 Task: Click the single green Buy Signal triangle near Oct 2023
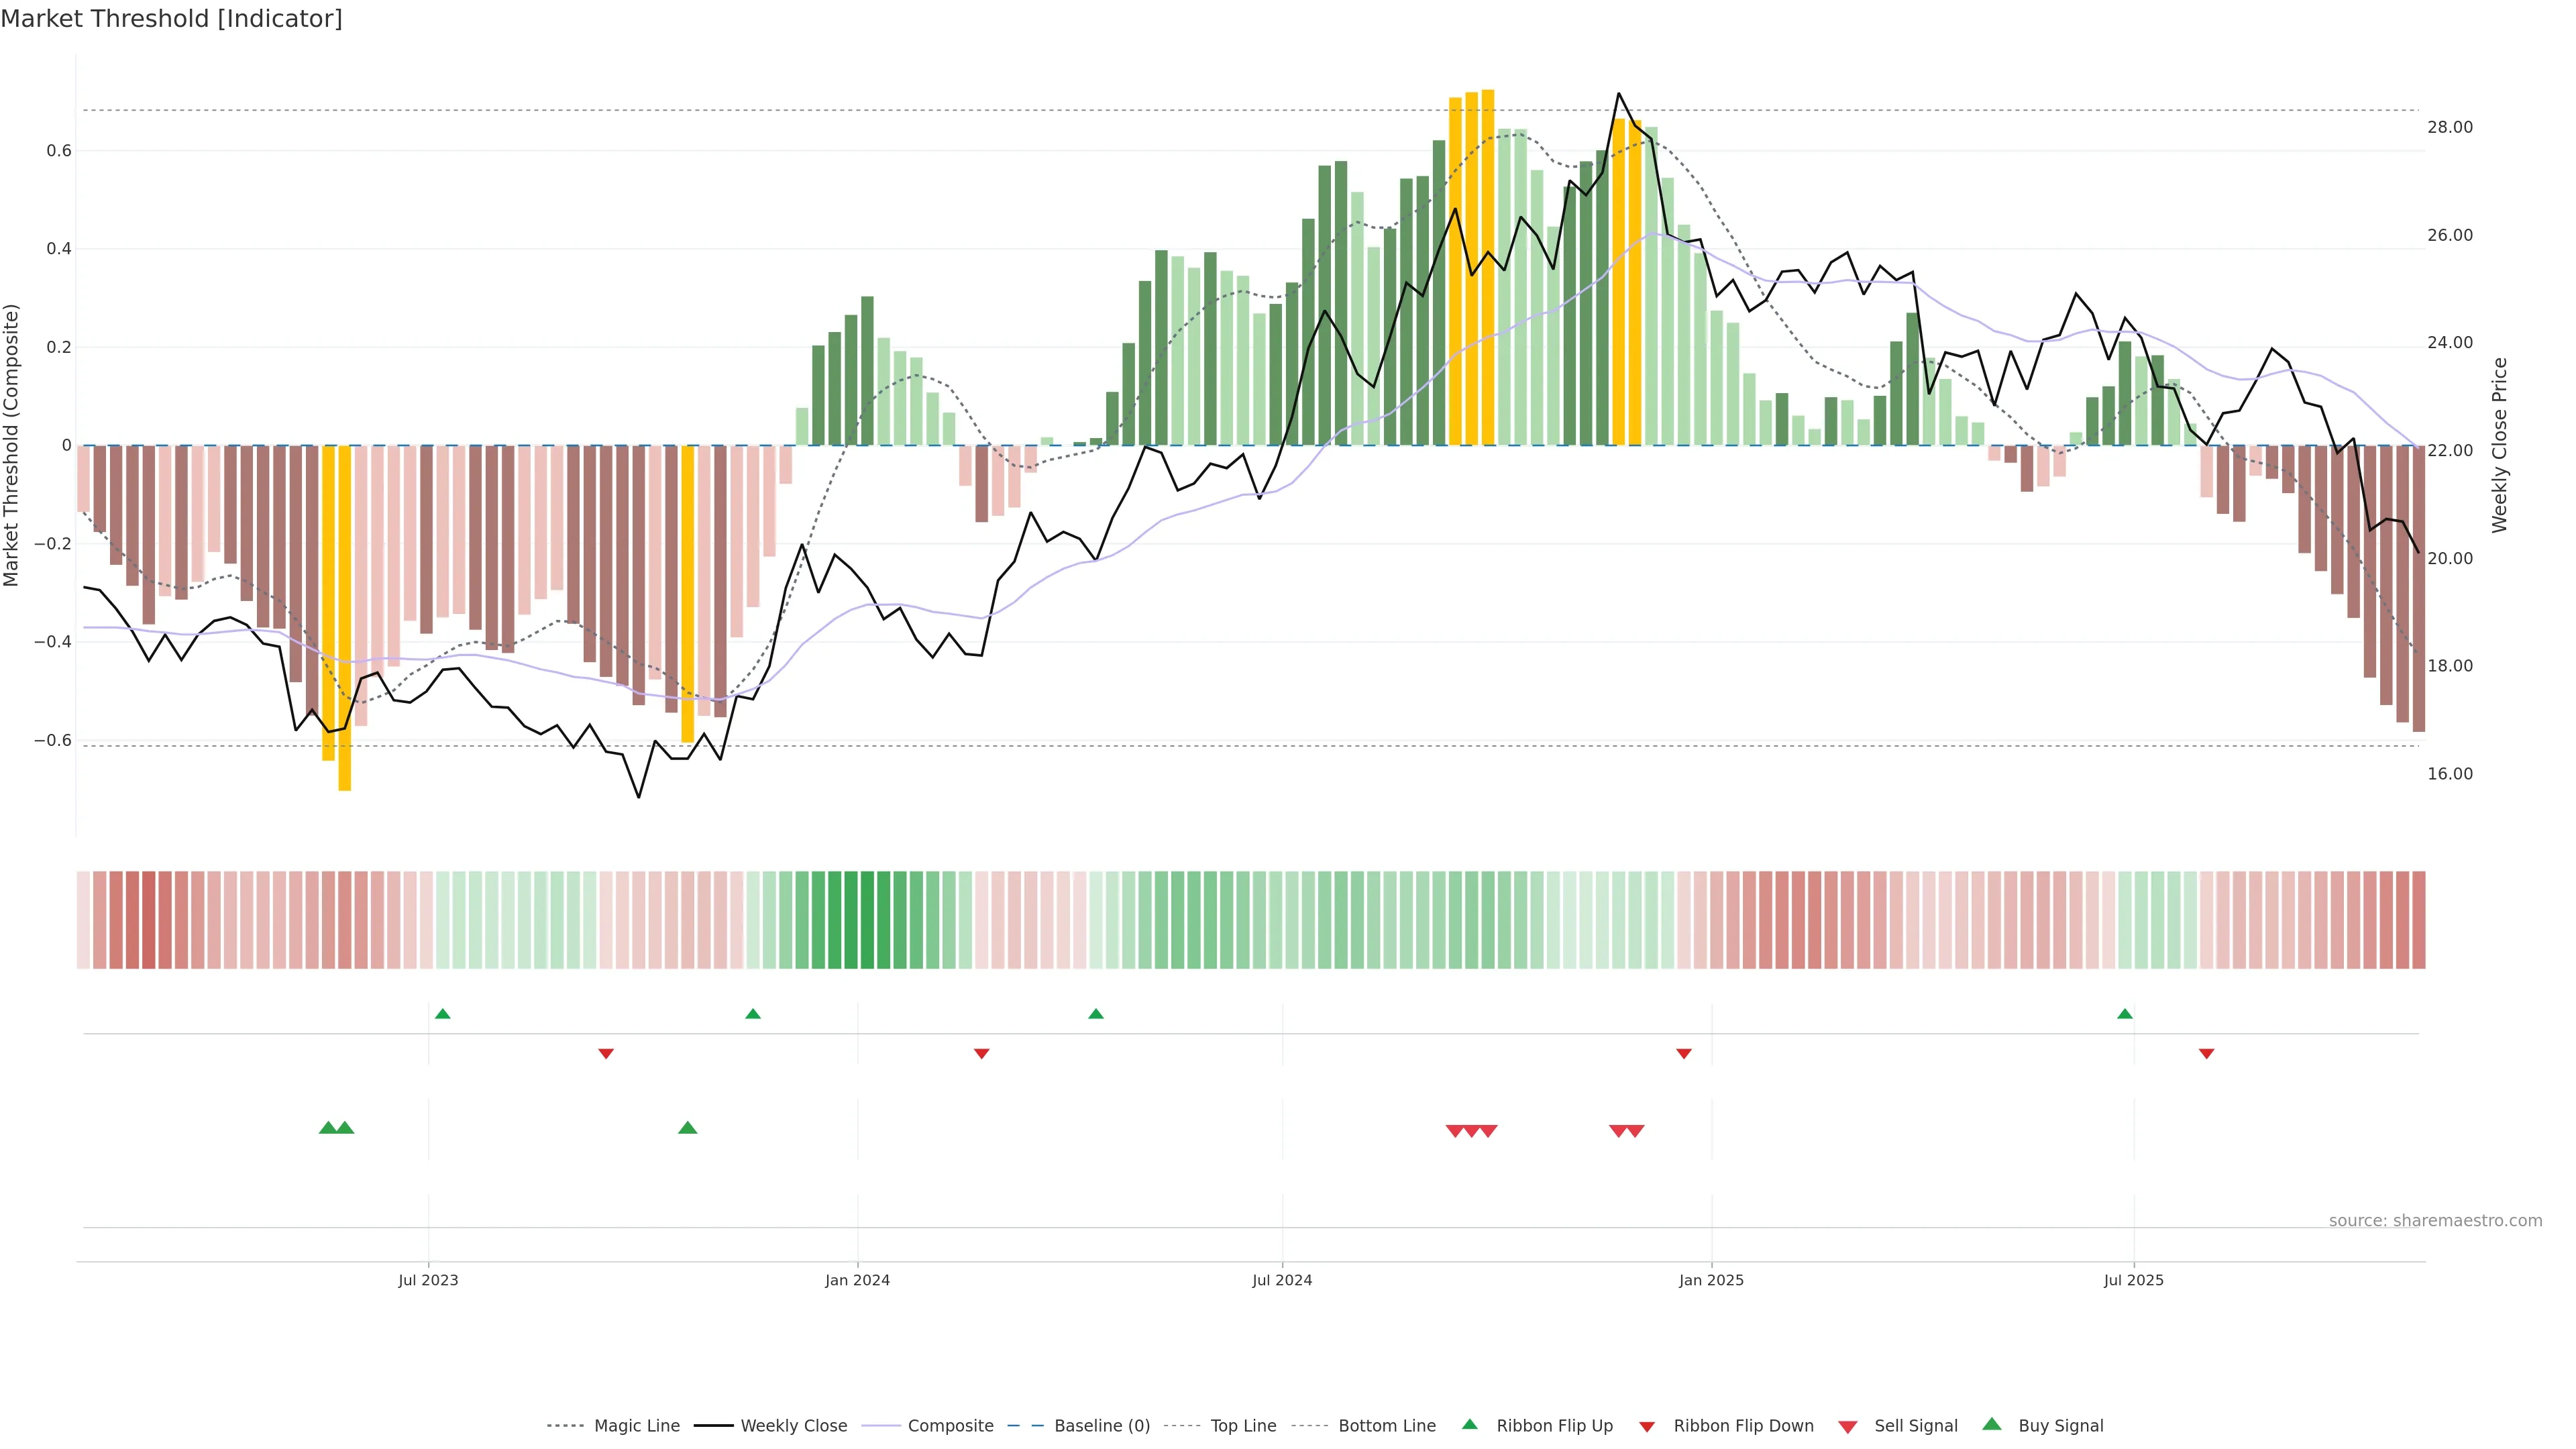click(688, 1128)
